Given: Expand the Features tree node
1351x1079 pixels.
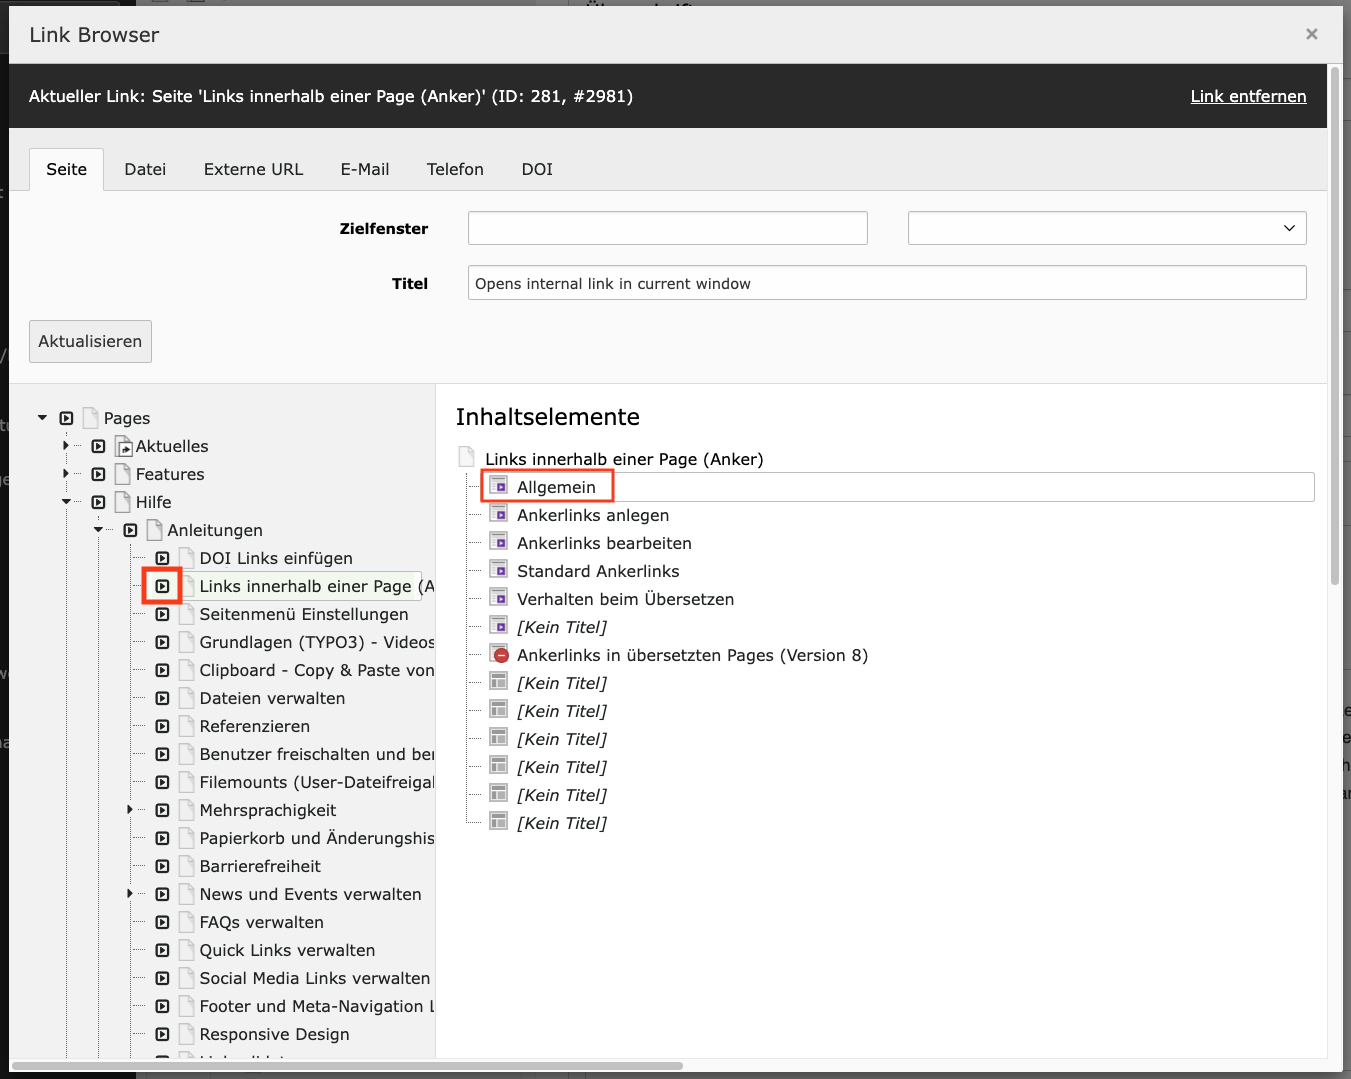Looking at the screenshot, I should [66, 474].
